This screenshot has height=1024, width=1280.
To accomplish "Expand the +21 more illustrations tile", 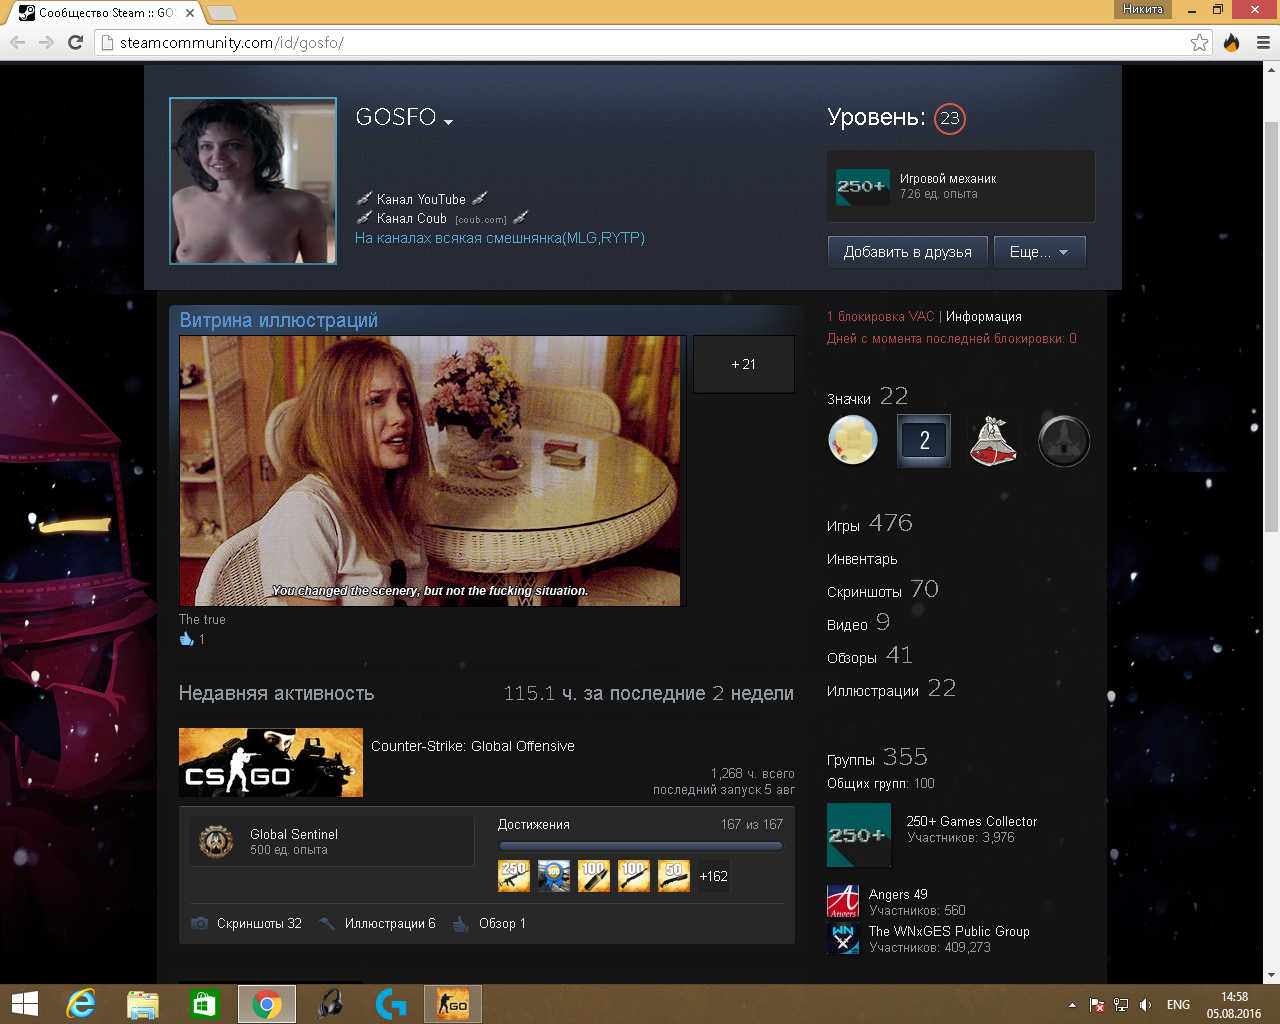I will tap(743, 364).
